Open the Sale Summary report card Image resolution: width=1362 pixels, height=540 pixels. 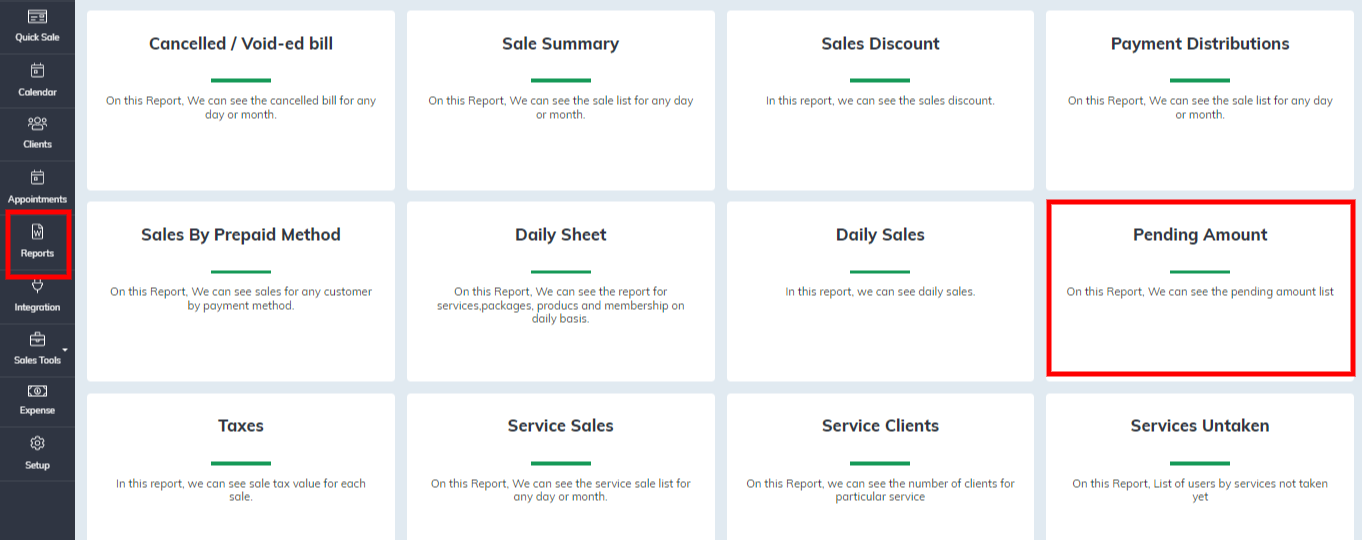click(560, 100)
